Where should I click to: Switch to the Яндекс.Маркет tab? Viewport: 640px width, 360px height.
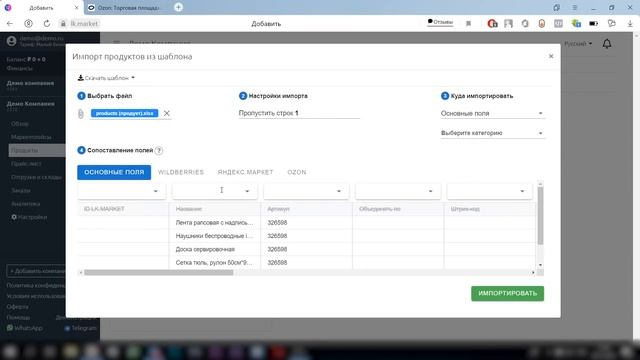pos(245,172)
